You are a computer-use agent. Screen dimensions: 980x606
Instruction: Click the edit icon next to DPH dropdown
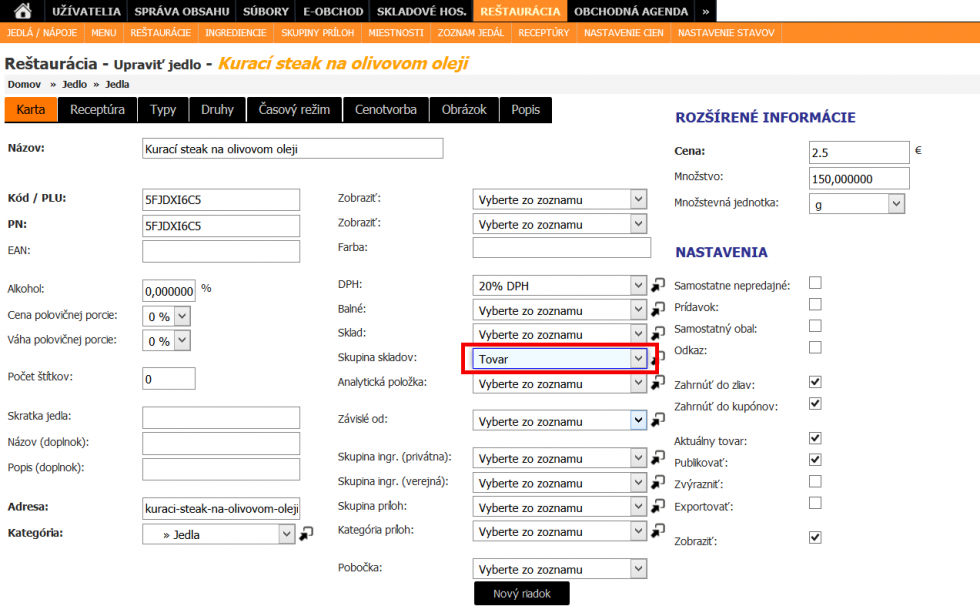point(658,286)
